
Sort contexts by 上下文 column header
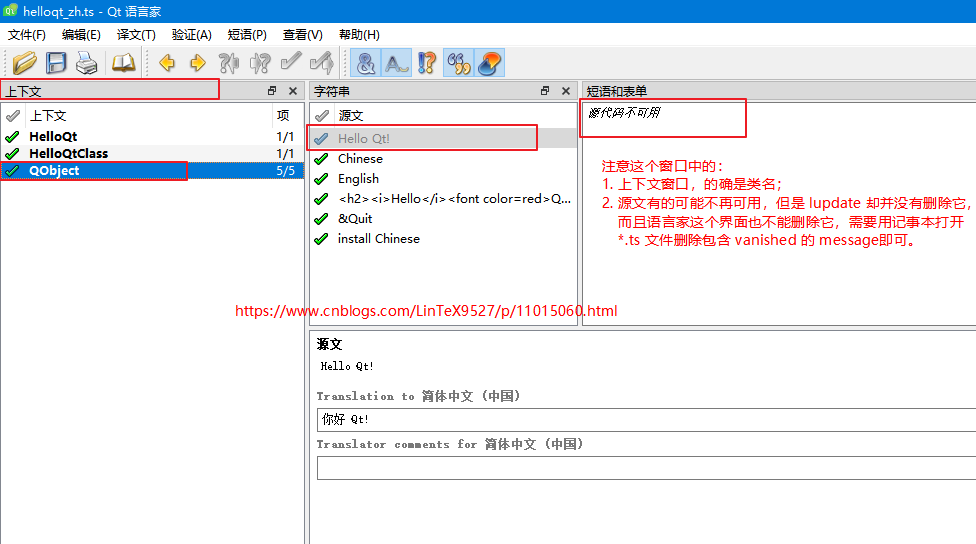pos(148,115)
